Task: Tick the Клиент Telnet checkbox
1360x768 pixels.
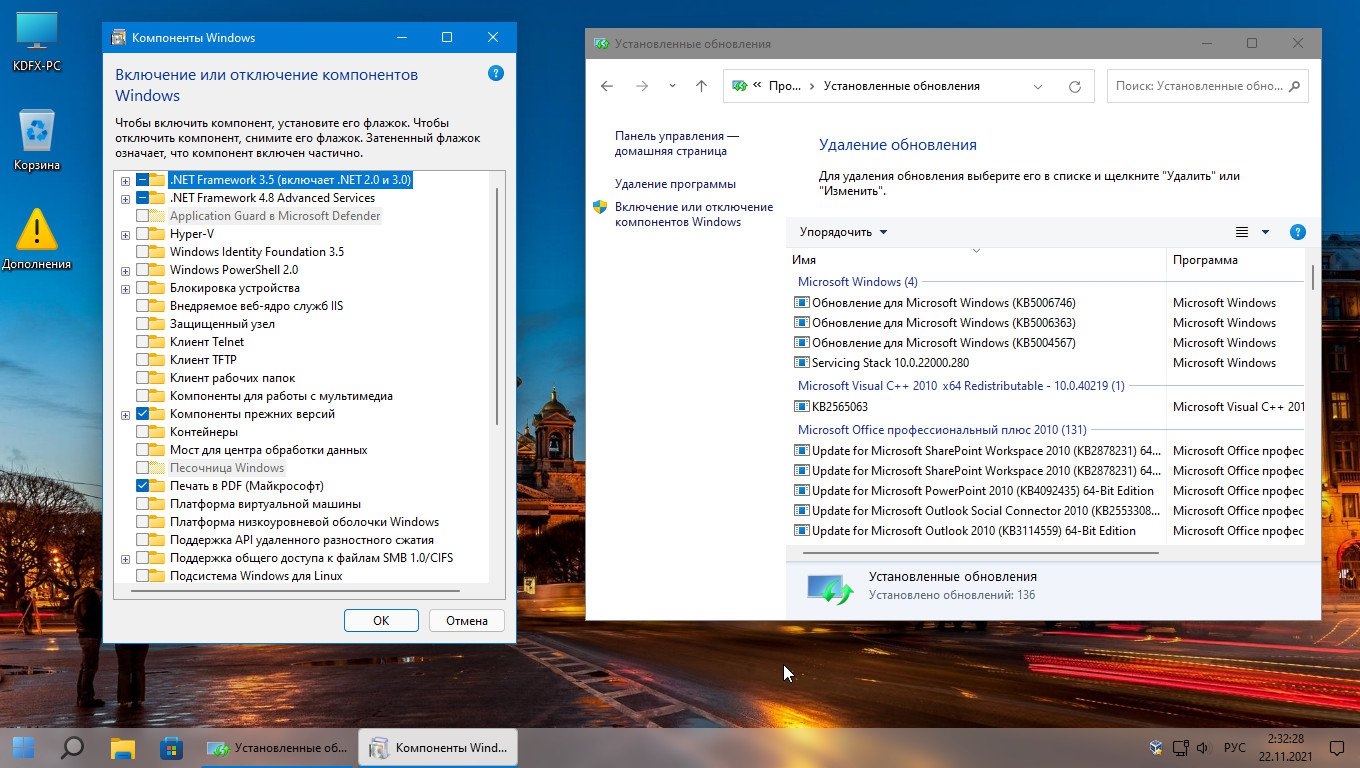Action: tap(143, 342)
